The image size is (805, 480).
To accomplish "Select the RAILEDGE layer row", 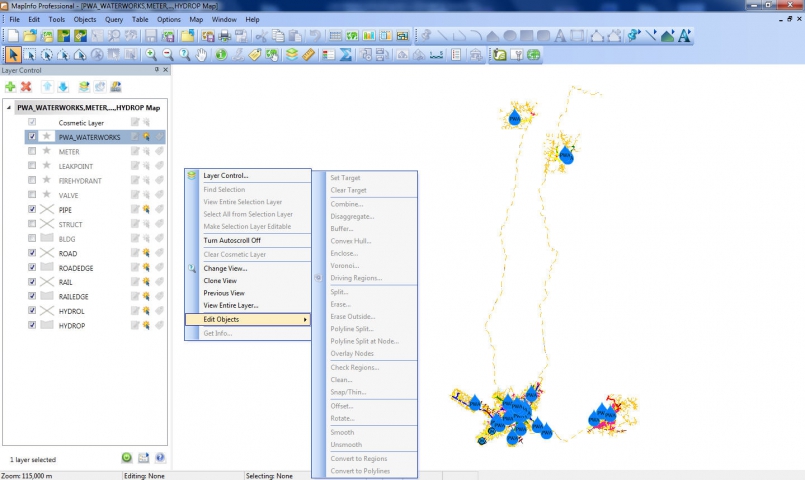I will pos(95,296).
